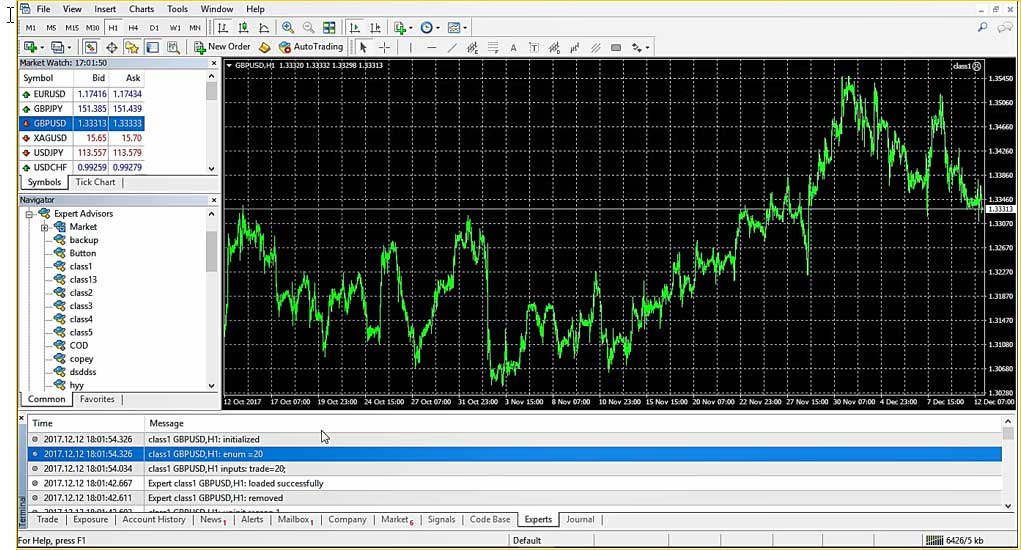Open the Tools menu
Viewport: 1021px width, 550px height.
point(177,9)
